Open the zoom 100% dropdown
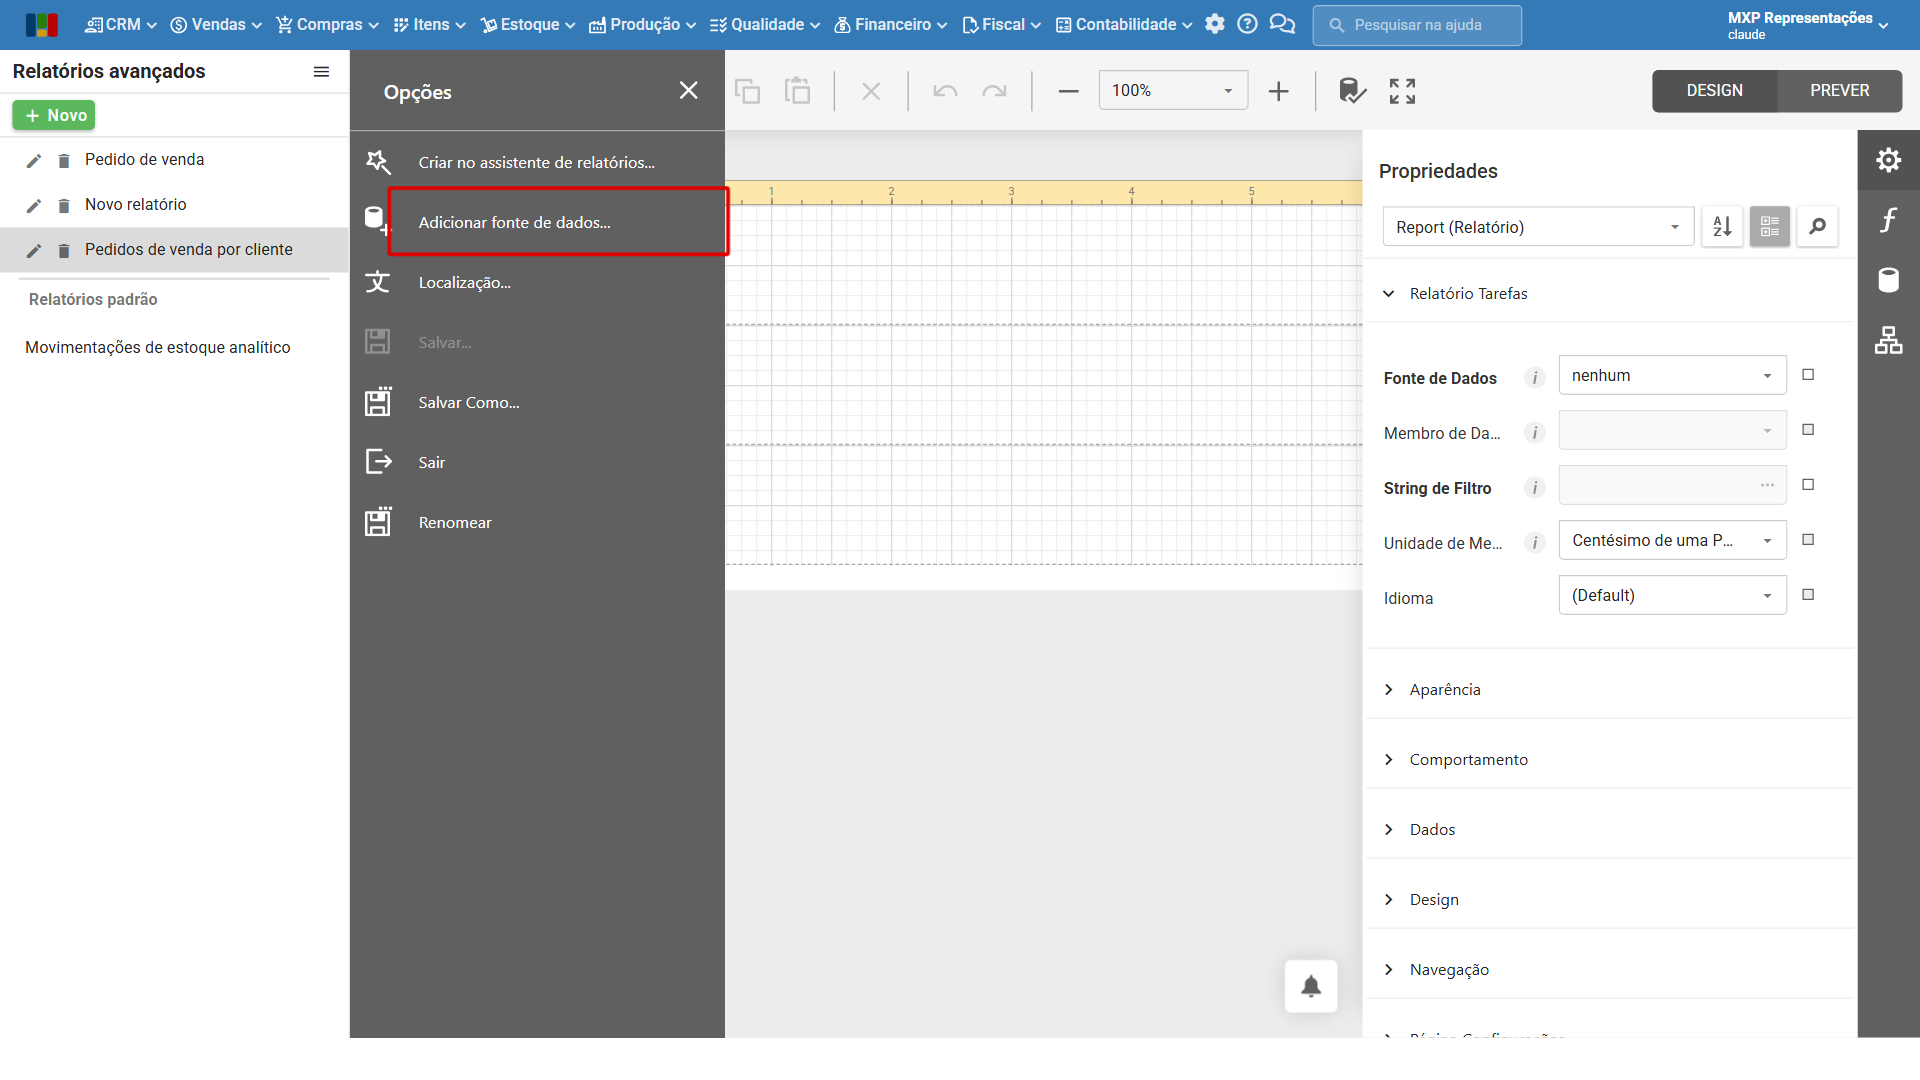This screenshot has width=1920, height=1080. pyautogui.click(x=1173, y=91)
